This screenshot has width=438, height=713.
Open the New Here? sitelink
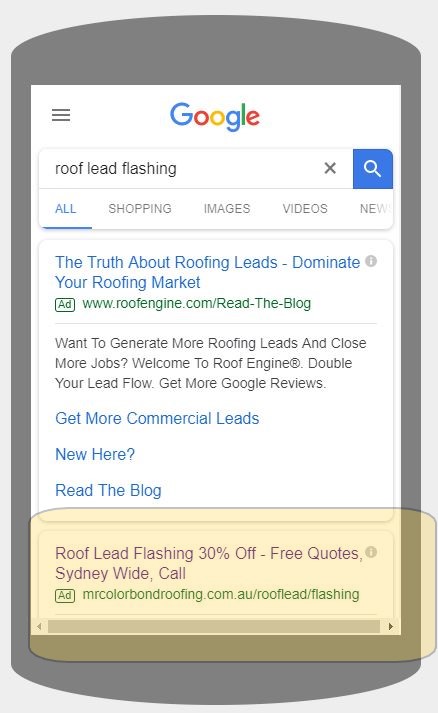[95, 454]
